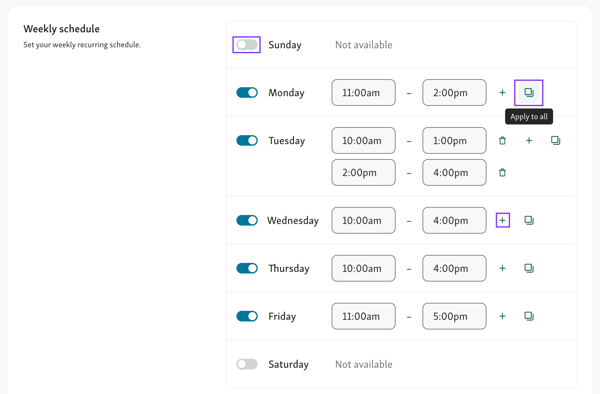Open Friday's 5:00pm end time picker
The width and height of the screenshot is (600, 394).
pyautogui.click(x=454, y=316)
